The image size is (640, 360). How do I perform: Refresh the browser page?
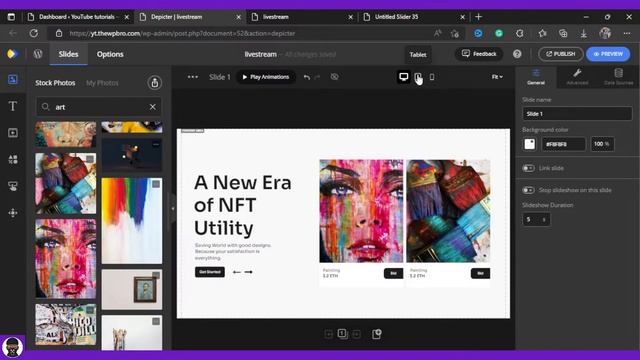coord(33,33)
